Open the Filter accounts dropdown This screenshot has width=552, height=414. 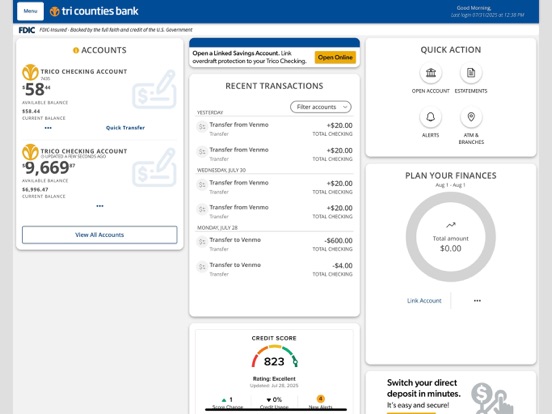point(321,107)
